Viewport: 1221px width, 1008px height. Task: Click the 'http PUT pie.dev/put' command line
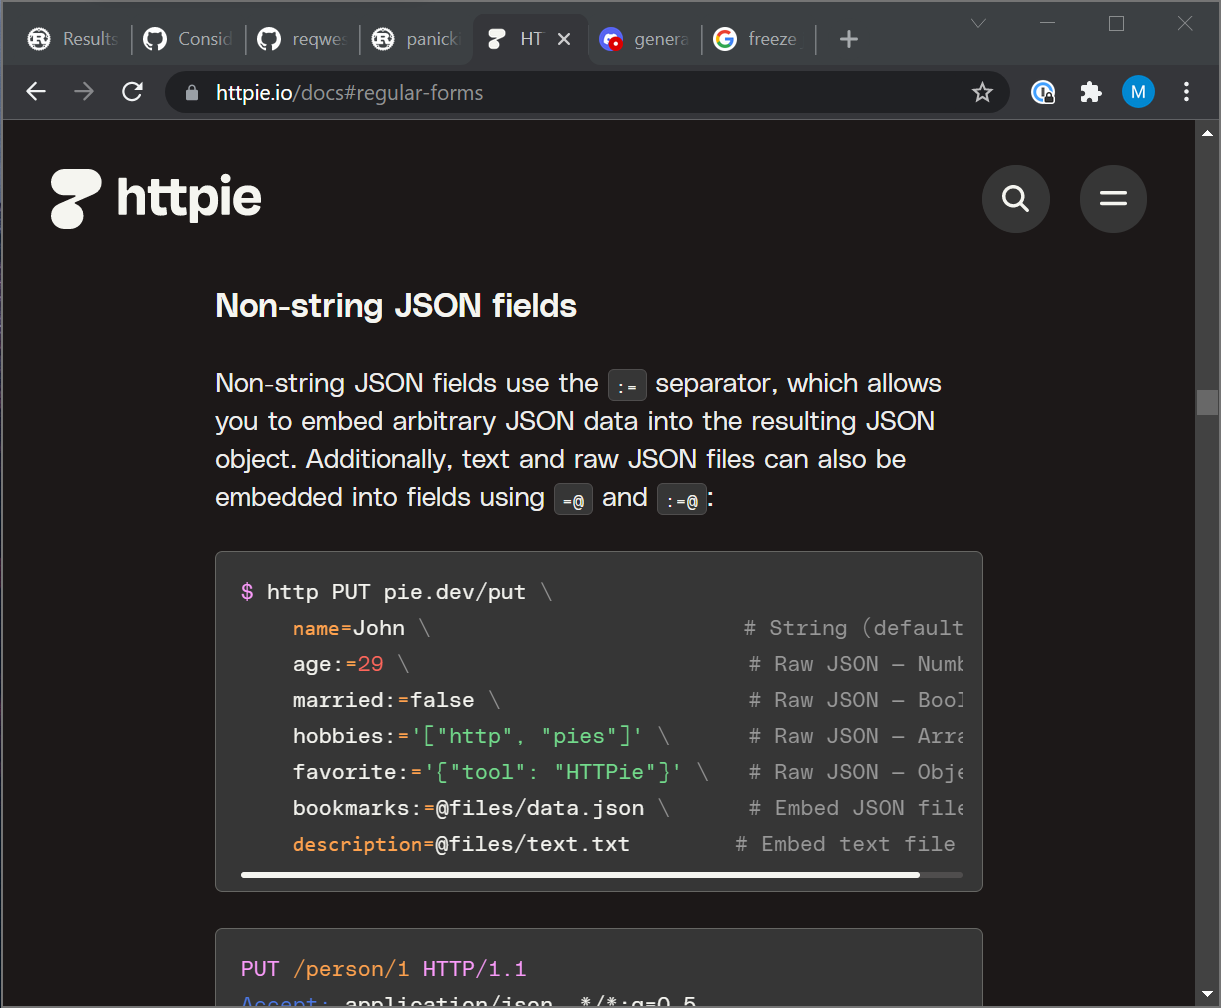pos(397,592)
